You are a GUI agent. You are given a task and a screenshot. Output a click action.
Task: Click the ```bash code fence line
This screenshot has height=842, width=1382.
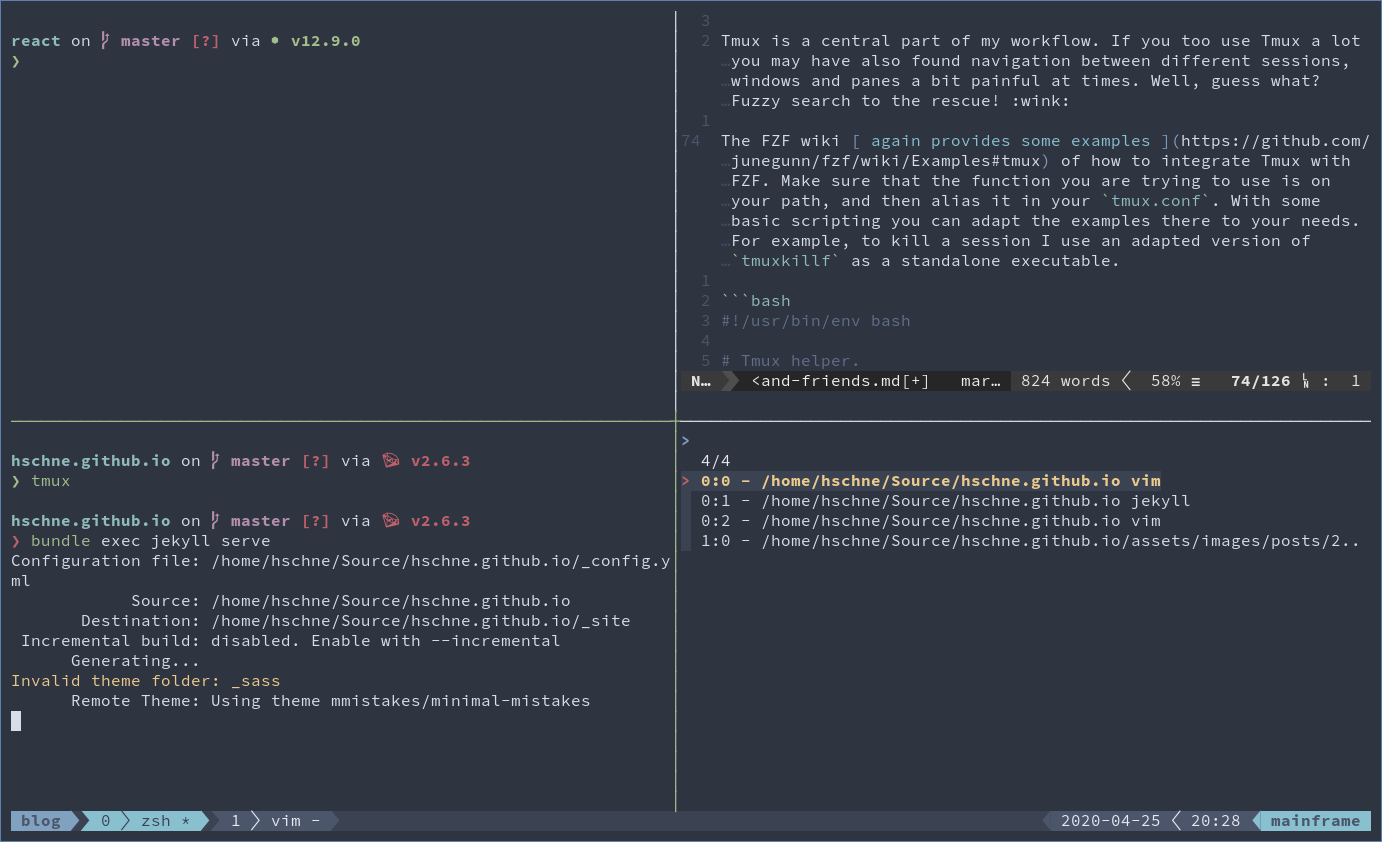tap(756, 301)
